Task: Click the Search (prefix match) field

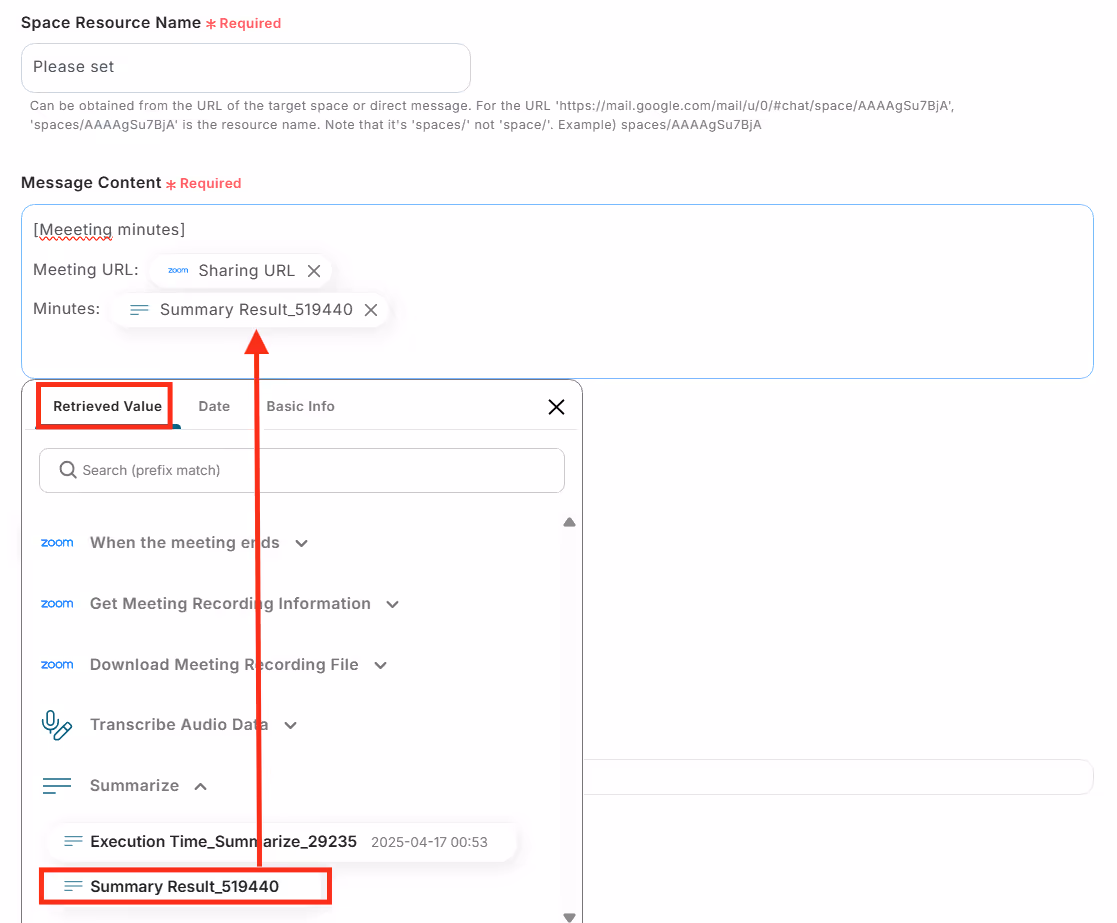Action: coord(302,470)
